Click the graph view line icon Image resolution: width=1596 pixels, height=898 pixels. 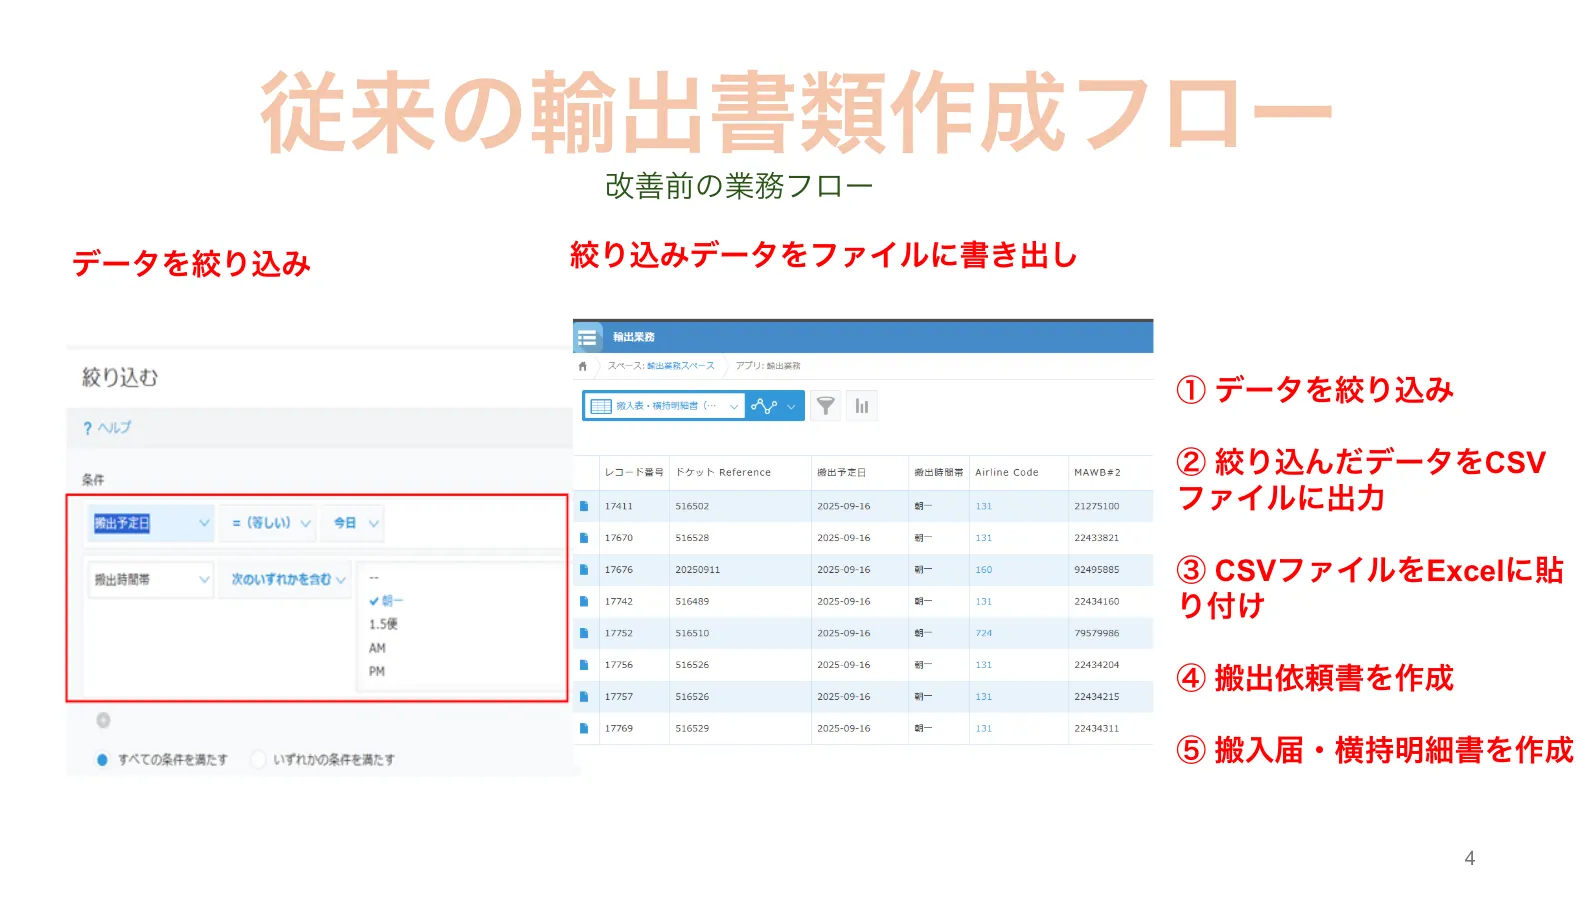coord(764,406)
